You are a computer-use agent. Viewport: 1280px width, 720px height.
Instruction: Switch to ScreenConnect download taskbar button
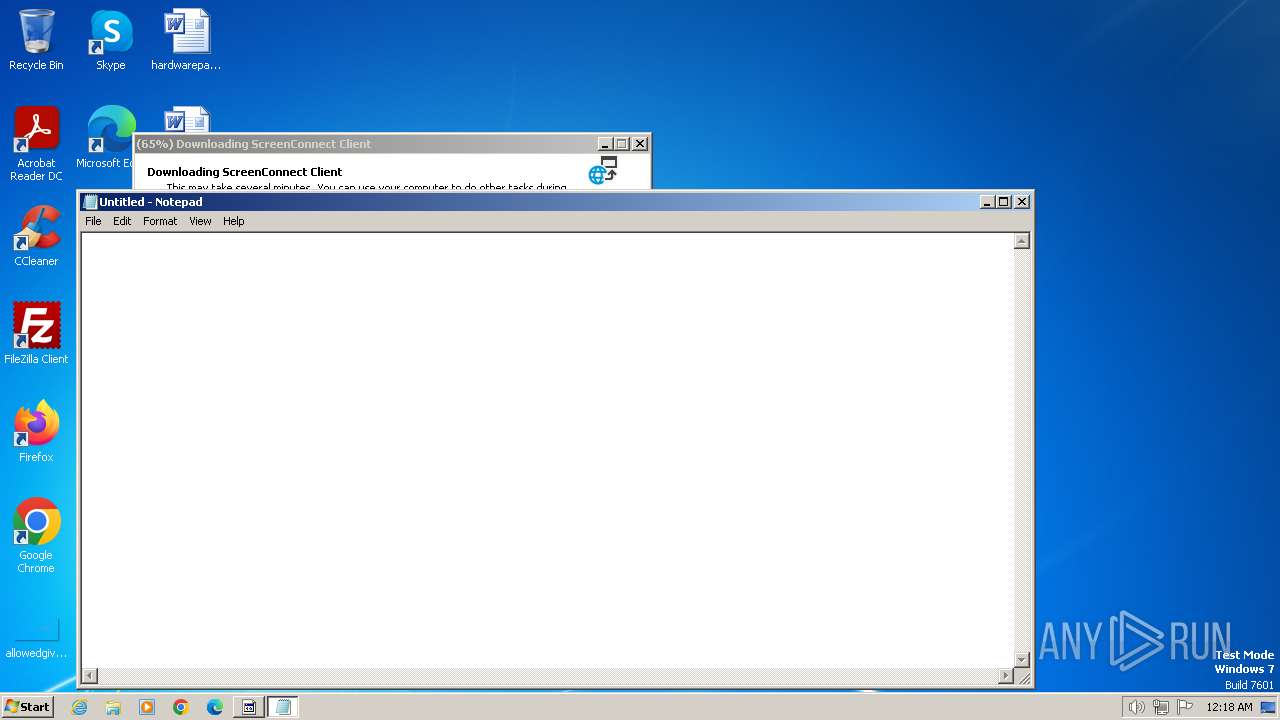coord(249,707)
